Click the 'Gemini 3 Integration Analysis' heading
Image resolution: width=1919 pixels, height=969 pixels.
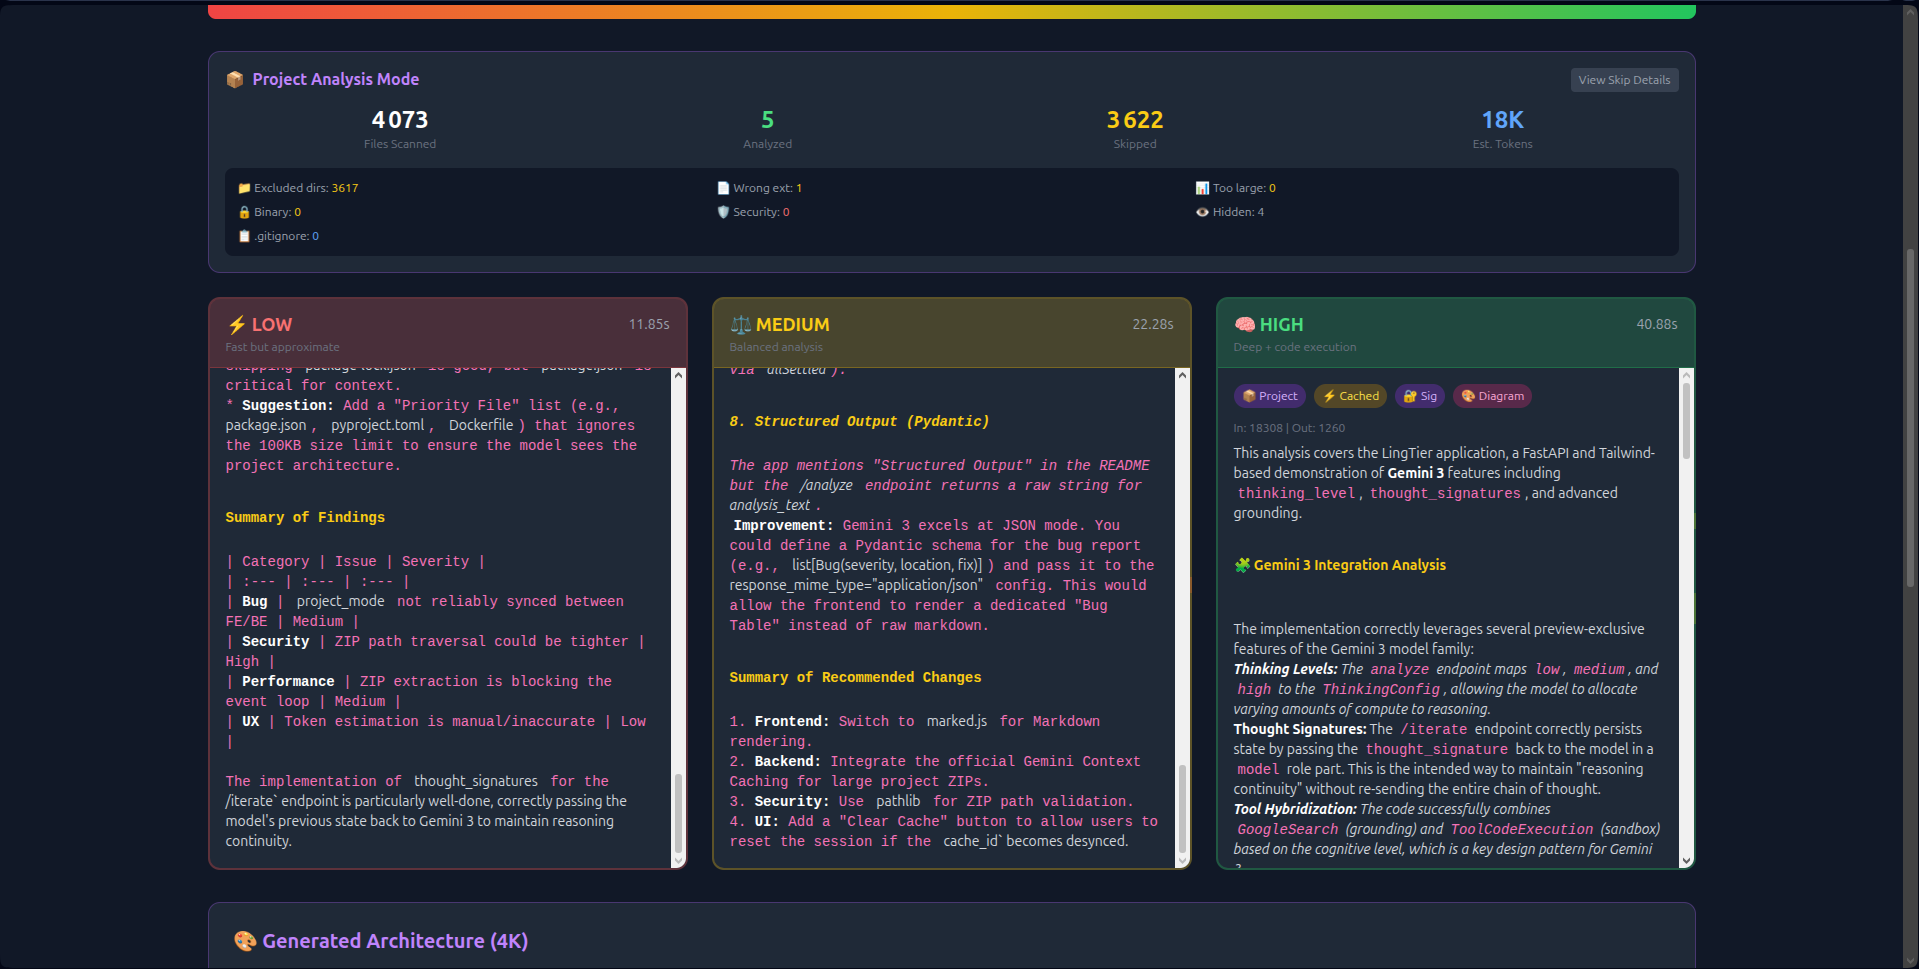tap(1349, 565)
